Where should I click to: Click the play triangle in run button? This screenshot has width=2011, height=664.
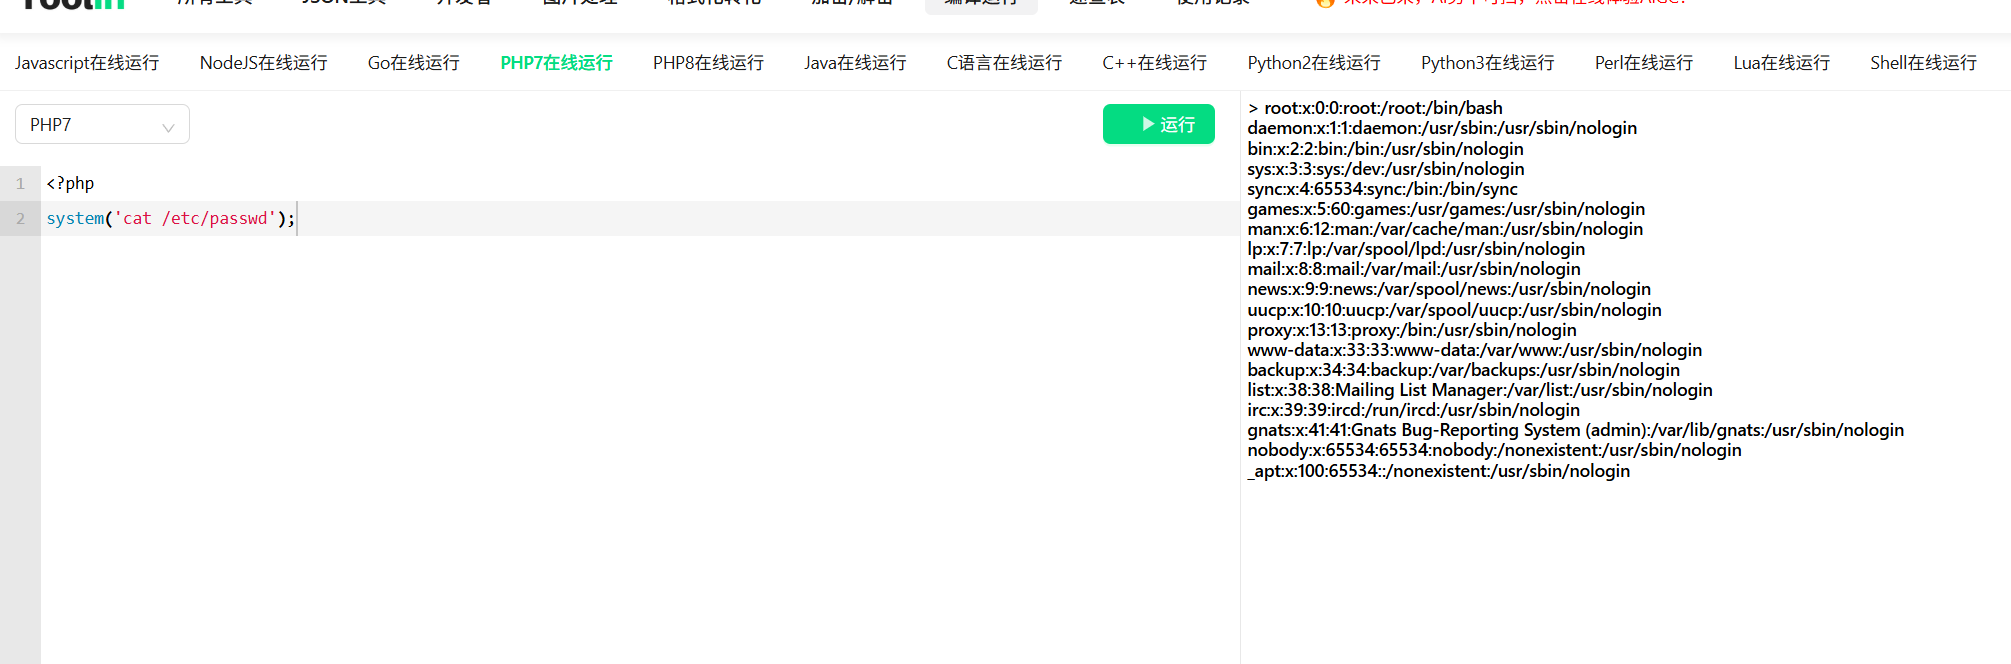[x=1148, y=124]
